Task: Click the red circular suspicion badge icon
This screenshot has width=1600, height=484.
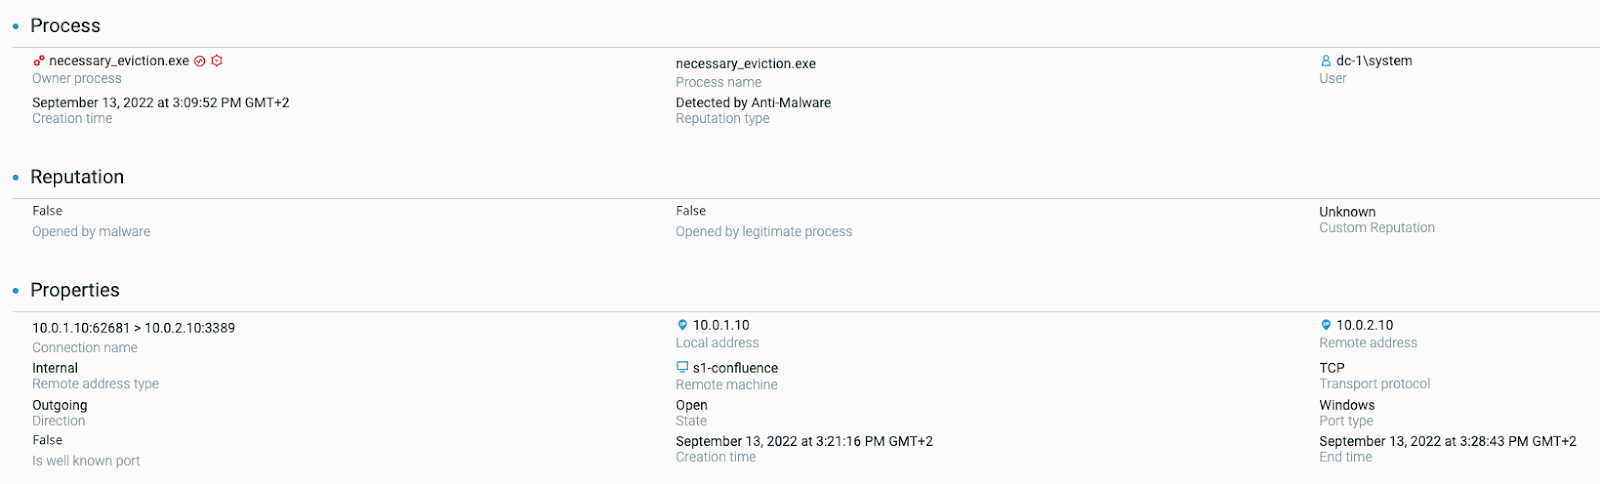Action: pos(200,61)
